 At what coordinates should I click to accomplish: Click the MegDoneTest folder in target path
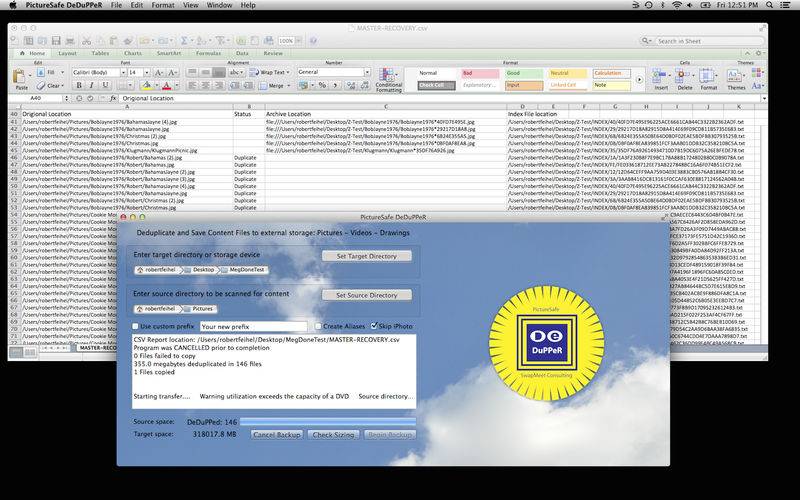[243, 270]
